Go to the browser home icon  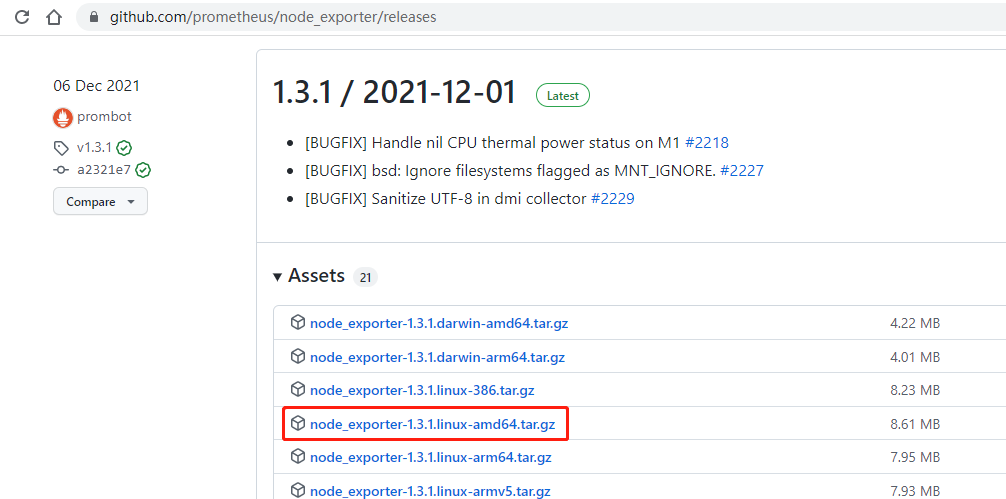coord(55,17)
